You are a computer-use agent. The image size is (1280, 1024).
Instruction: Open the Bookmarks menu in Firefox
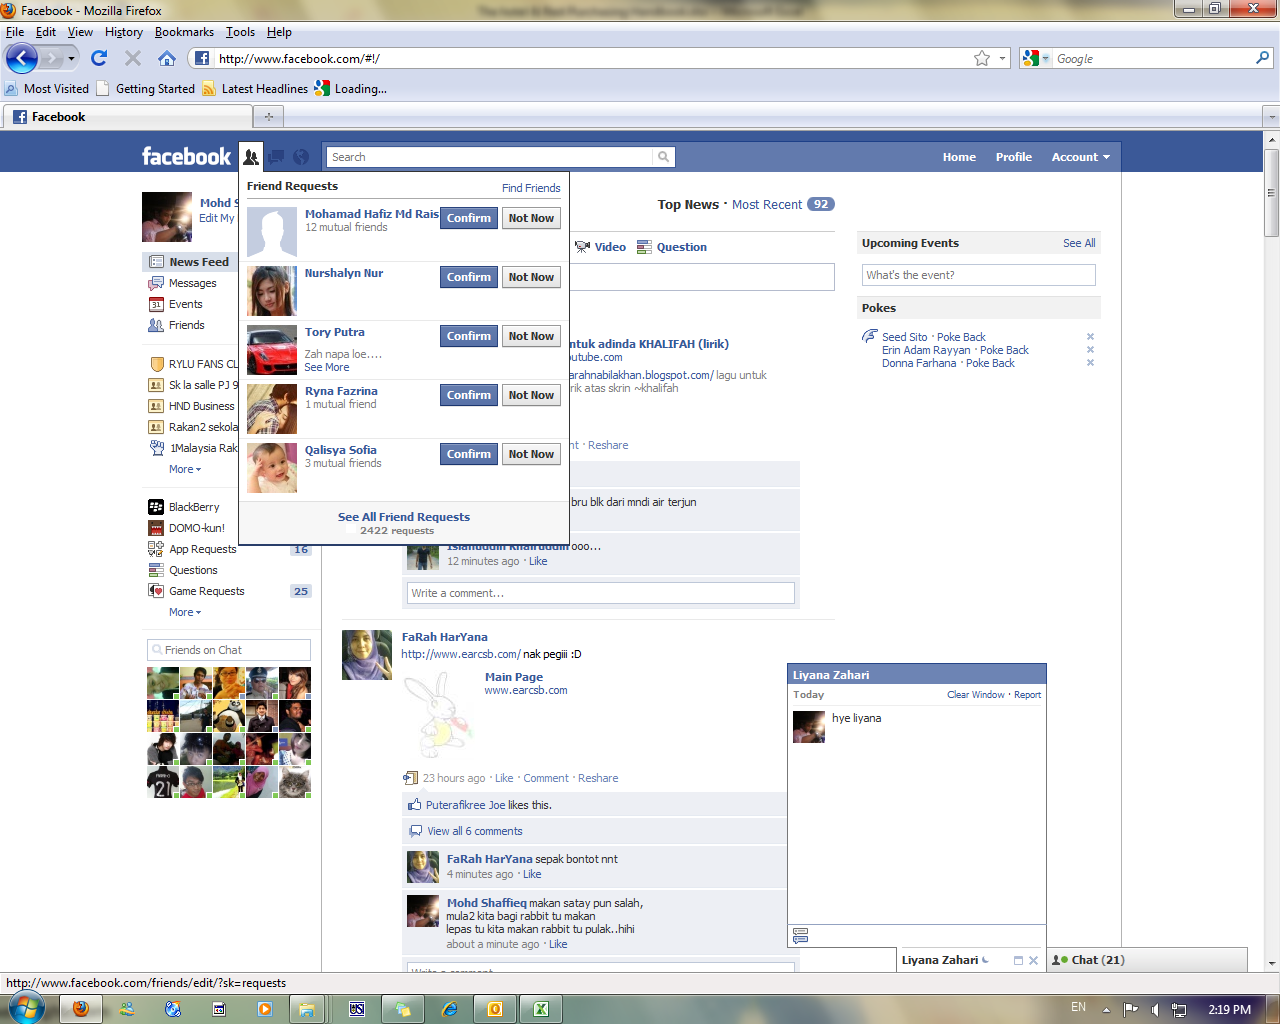(184, 31)
